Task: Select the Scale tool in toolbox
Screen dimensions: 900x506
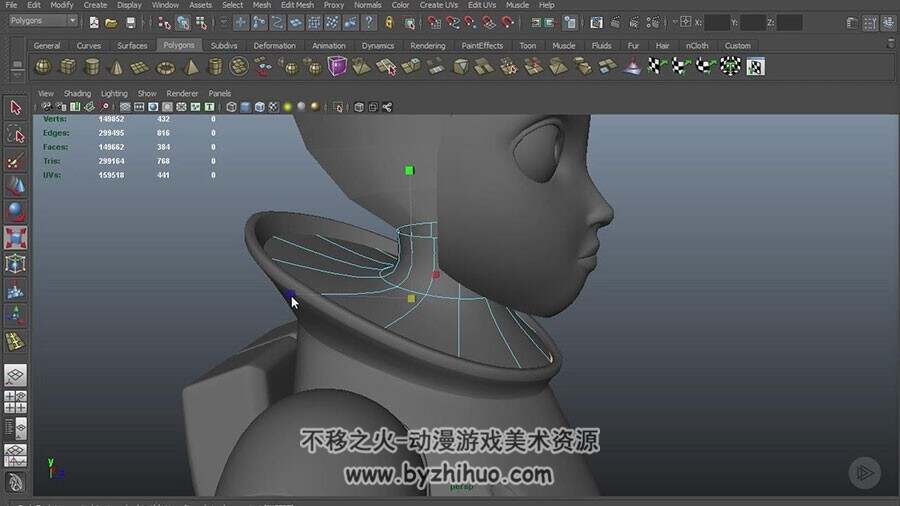Action: tap(15, 238)
